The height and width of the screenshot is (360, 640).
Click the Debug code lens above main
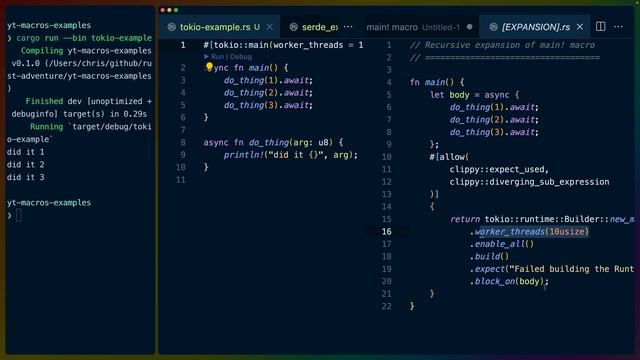click(x=240, y=57)
